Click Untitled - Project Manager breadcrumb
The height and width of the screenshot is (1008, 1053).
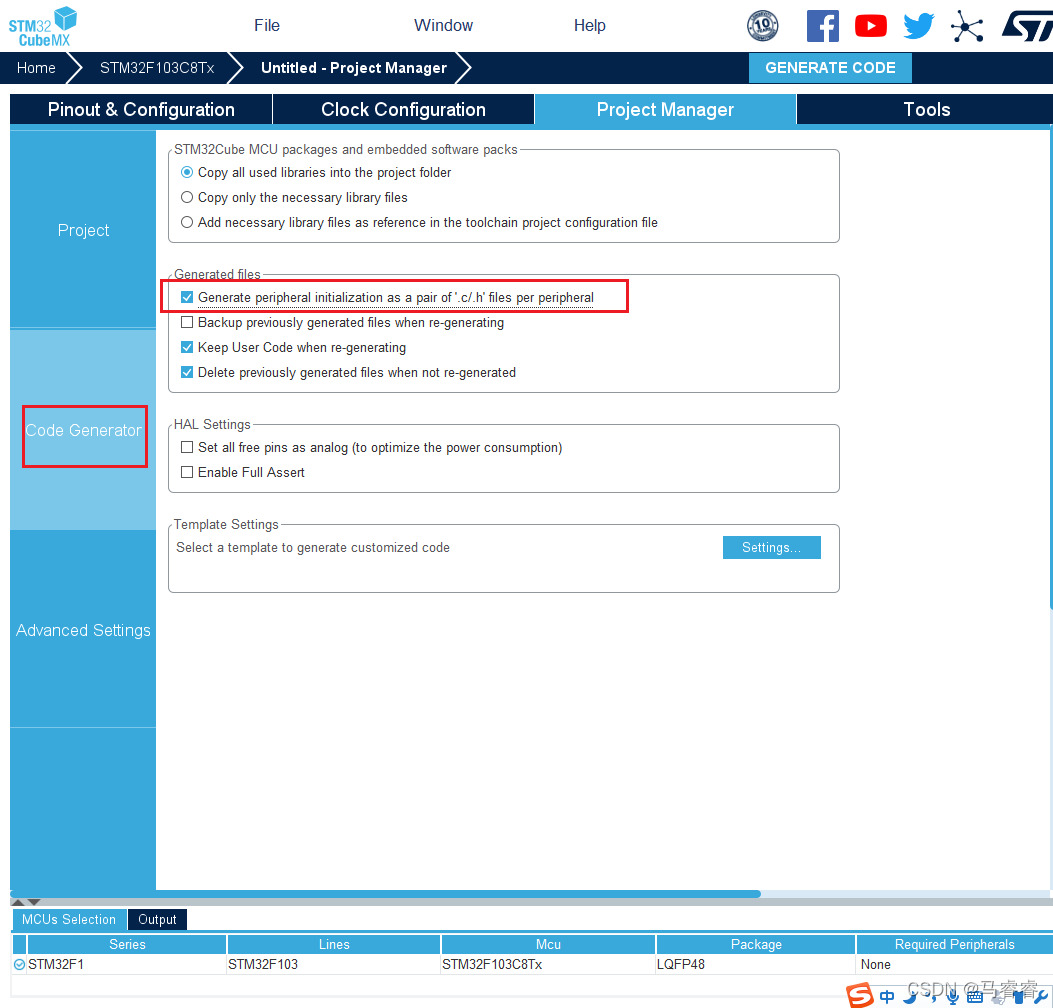(354, 68)
